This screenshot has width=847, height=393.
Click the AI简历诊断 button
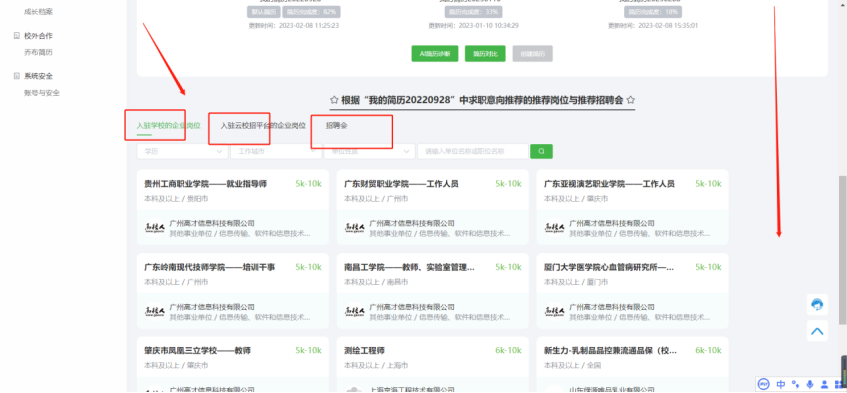pyautogui.click(x=435, y=53)
